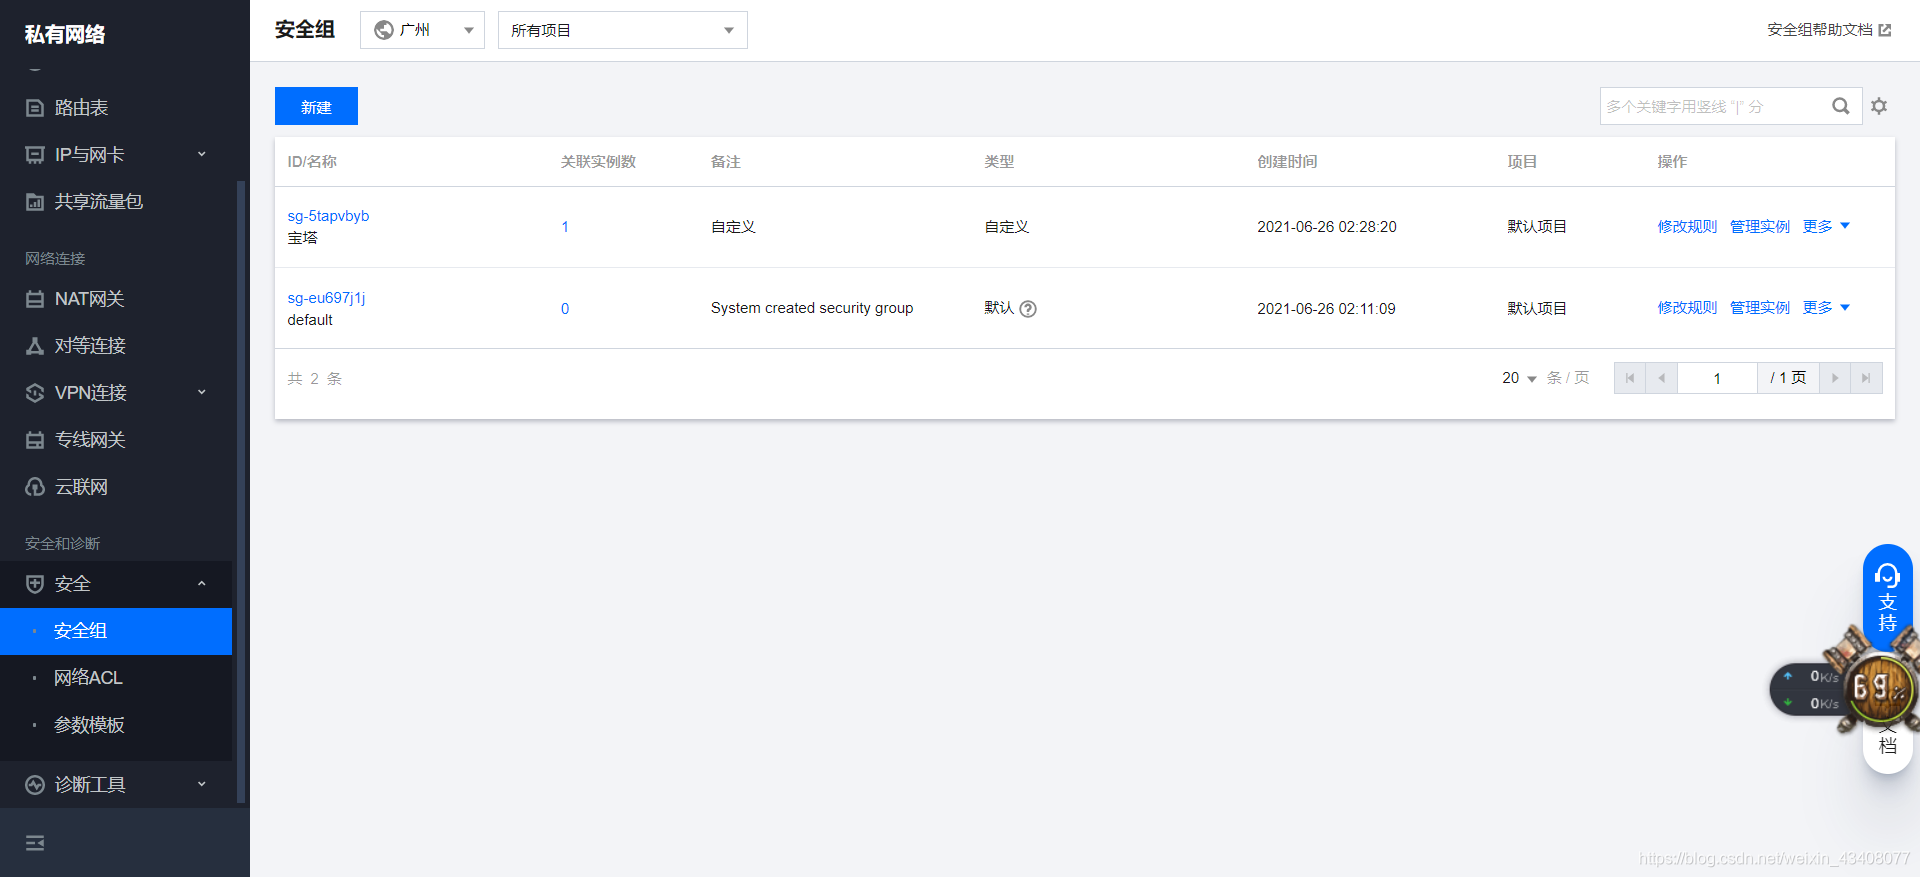Open the 安全组帮助文档 link

1820,30
